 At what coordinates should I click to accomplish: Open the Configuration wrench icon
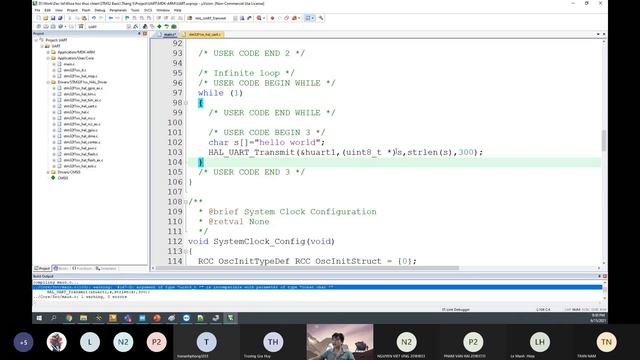[321, 18]
